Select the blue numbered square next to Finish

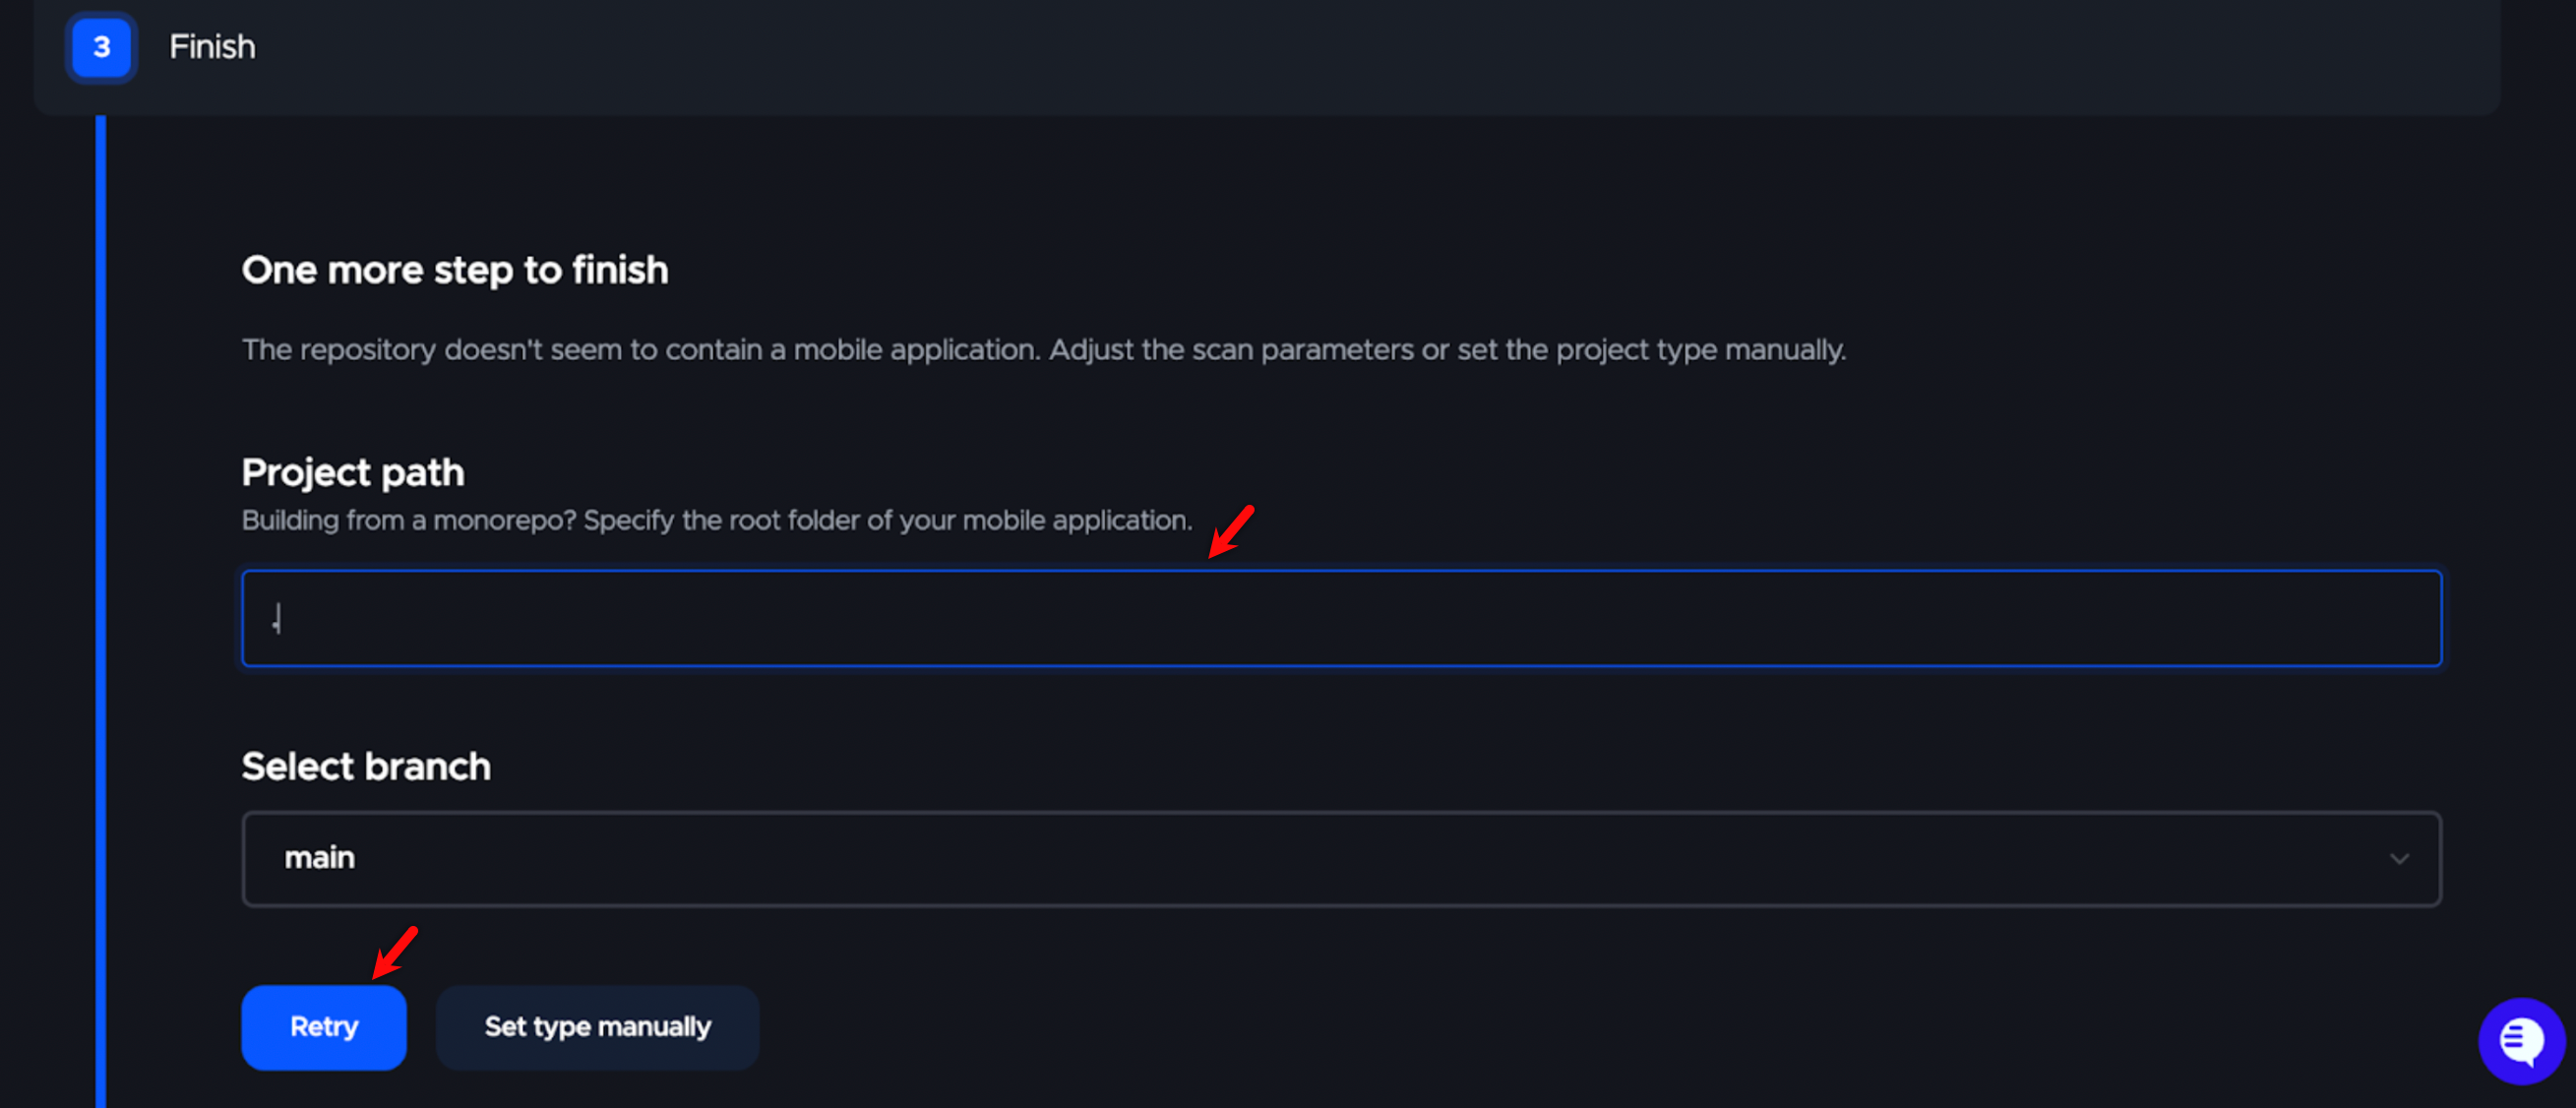point(100,47)
